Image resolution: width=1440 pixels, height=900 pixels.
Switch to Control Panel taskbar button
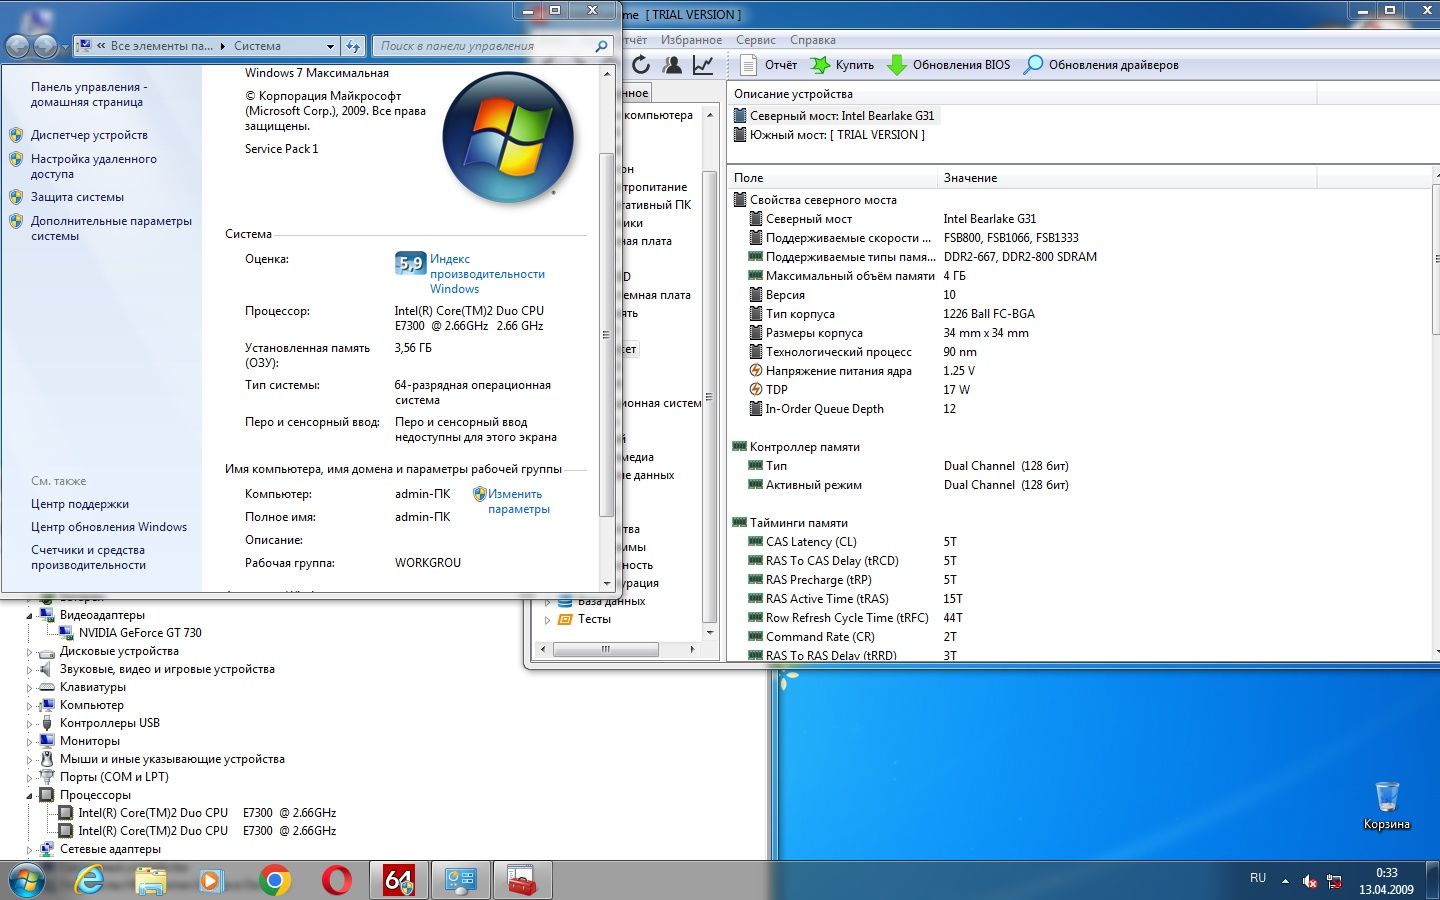coord(461,881)
